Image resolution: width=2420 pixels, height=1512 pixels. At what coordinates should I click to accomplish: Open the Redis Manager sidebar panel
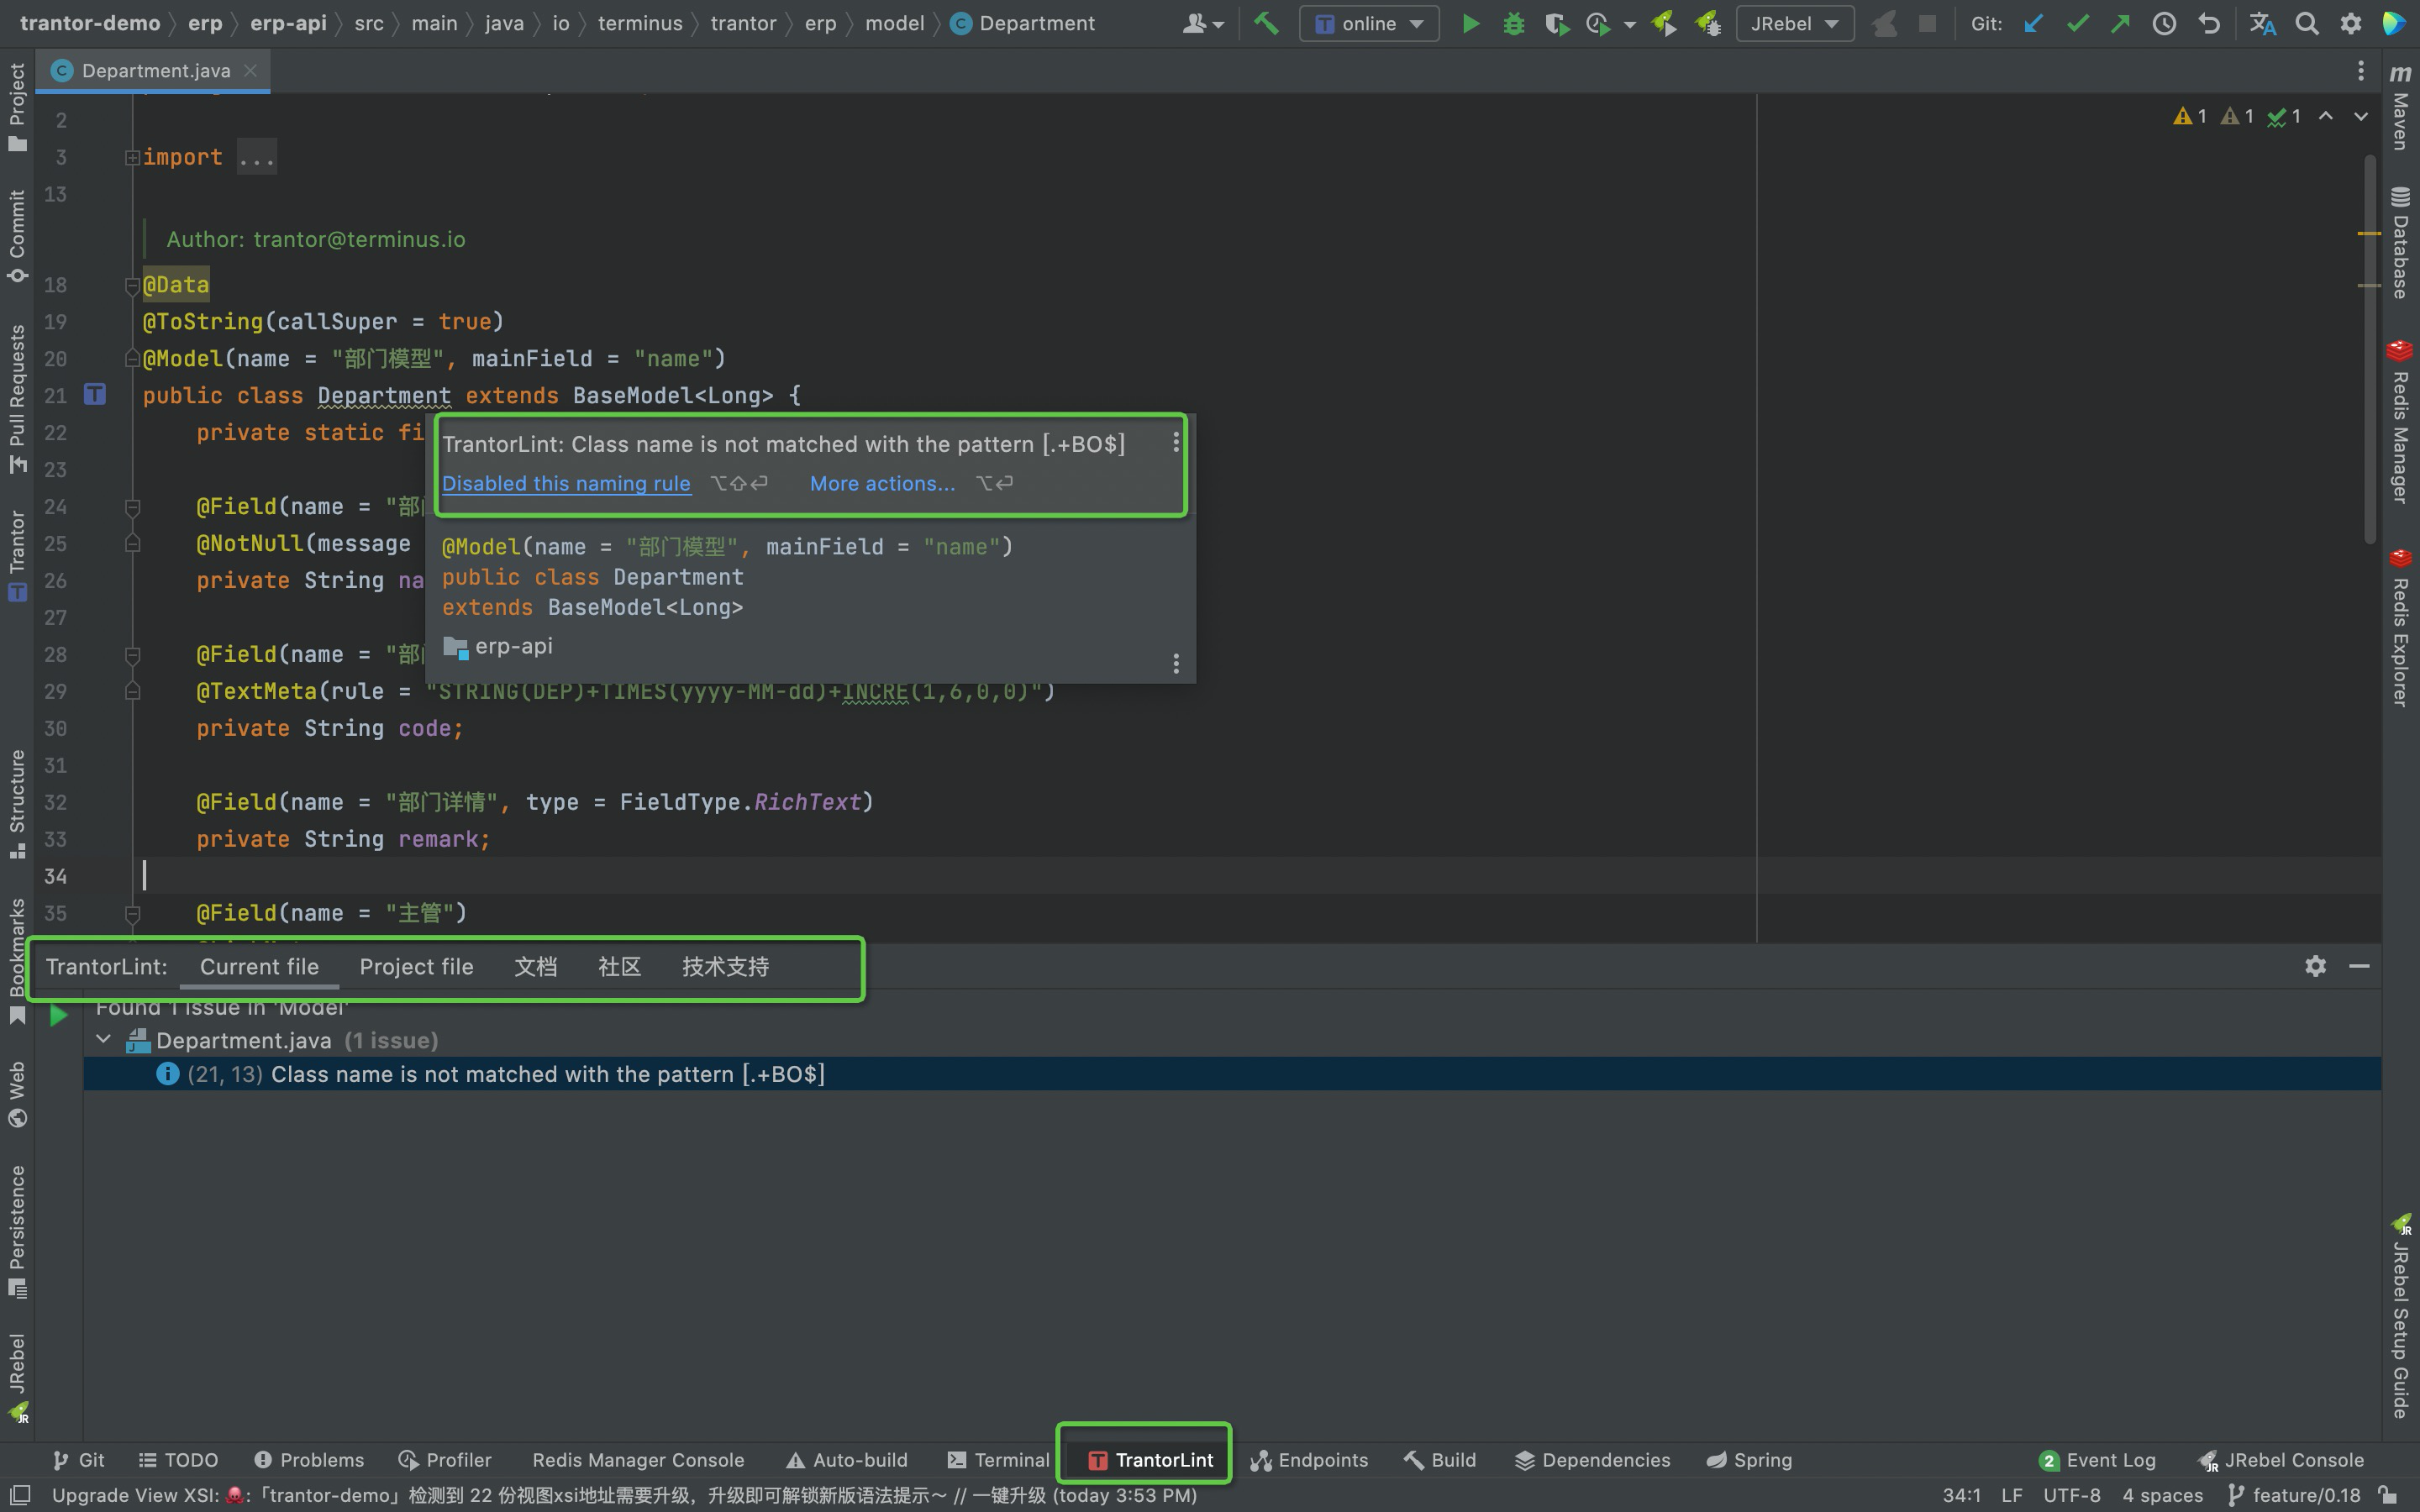coord(2398,420)
